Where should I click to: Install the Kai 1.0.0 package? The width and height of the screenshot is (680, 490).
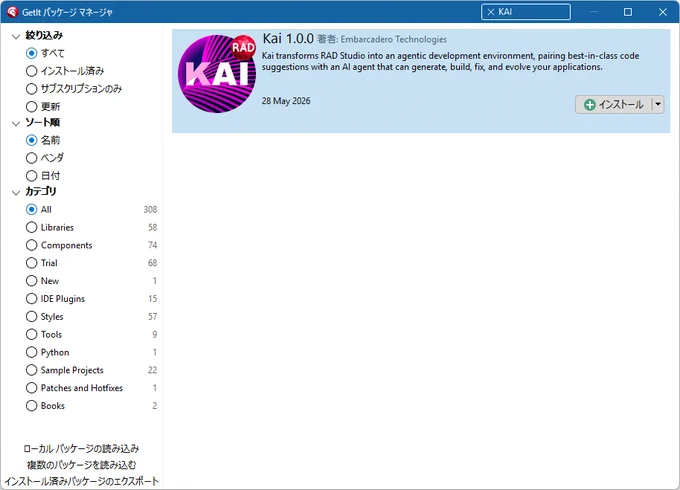tap(613, 105)
